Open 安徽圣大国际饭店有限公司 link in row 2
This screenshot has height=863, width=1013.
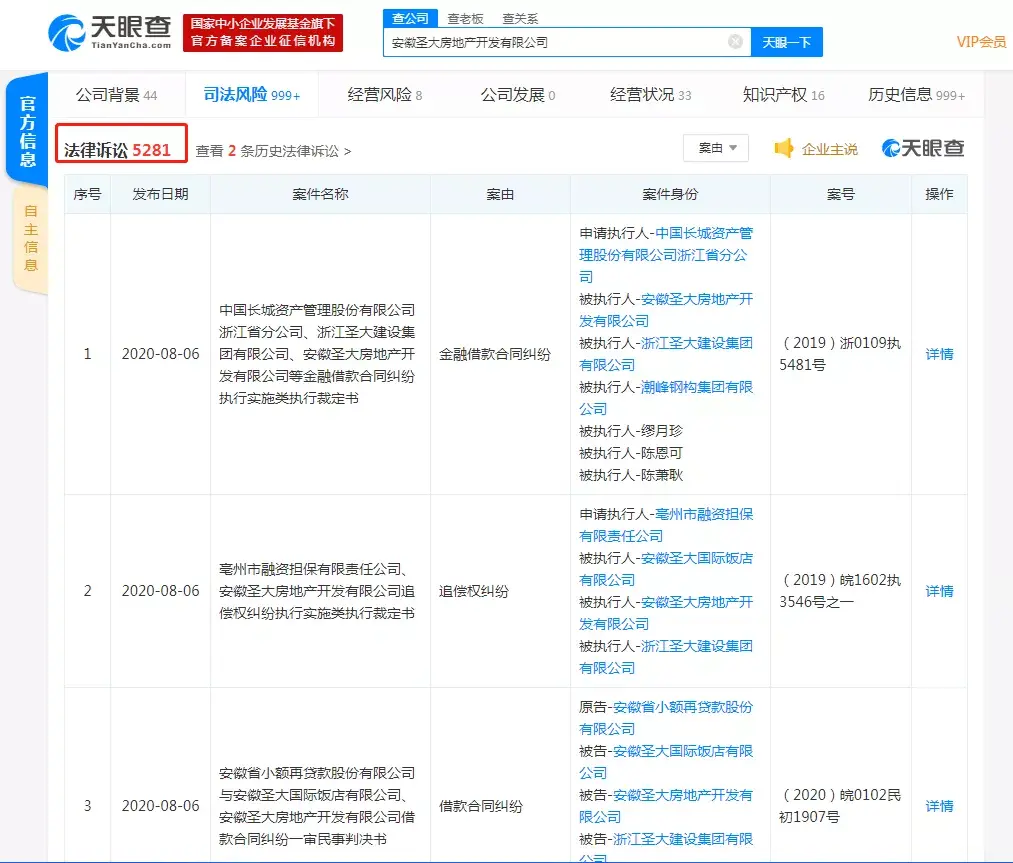click(665, 569)
